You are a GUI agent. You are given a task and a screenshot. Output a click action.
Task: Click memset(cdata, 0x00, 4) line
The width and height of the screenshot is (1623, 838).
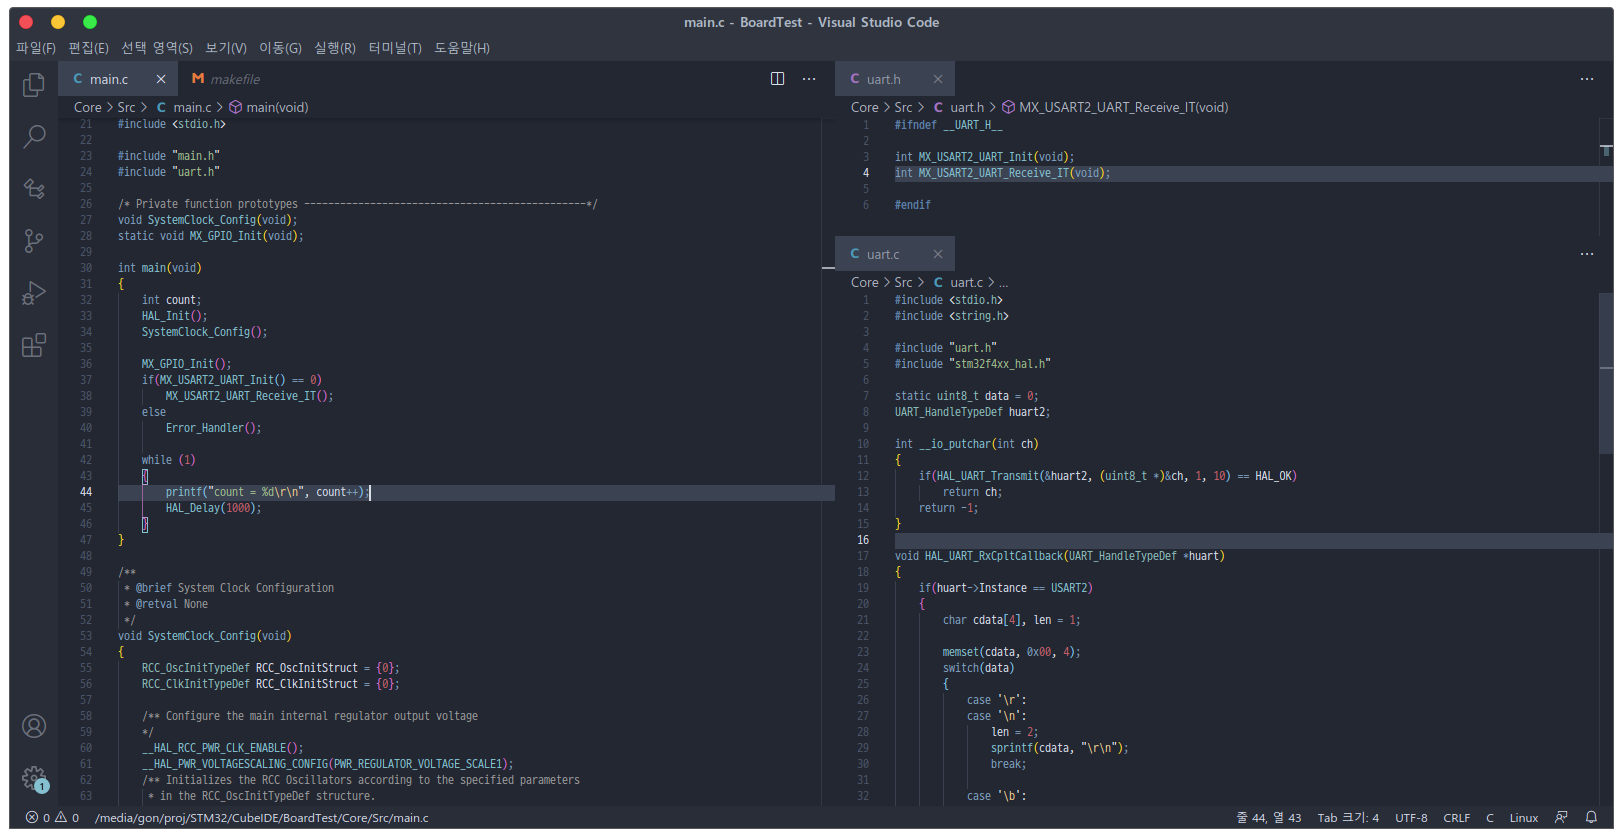1011,652
